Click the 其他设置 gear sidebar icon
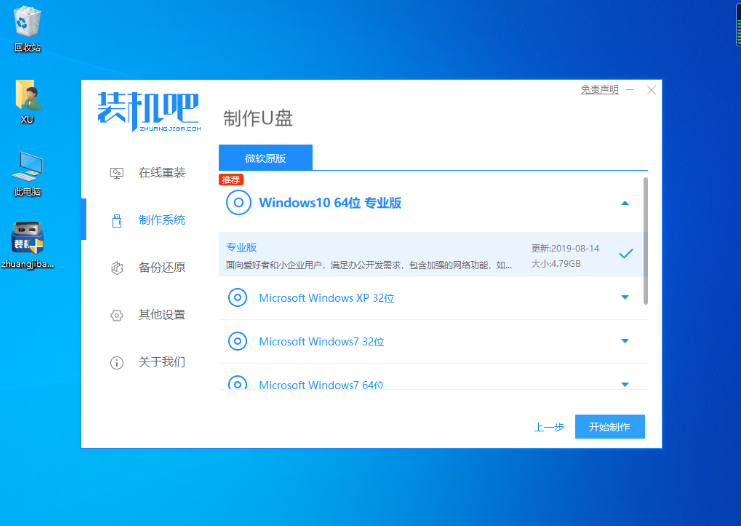The image size is (741, 526). (x=116, y=314)
